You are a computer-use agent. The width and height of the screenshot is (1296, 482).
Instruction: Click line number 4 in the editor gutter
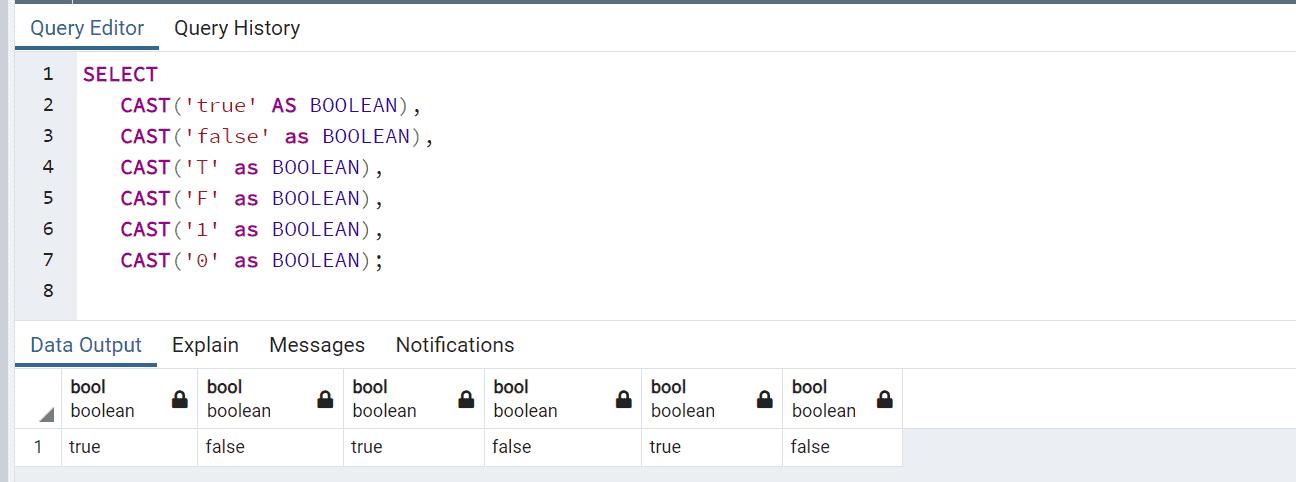click(47, 167)
